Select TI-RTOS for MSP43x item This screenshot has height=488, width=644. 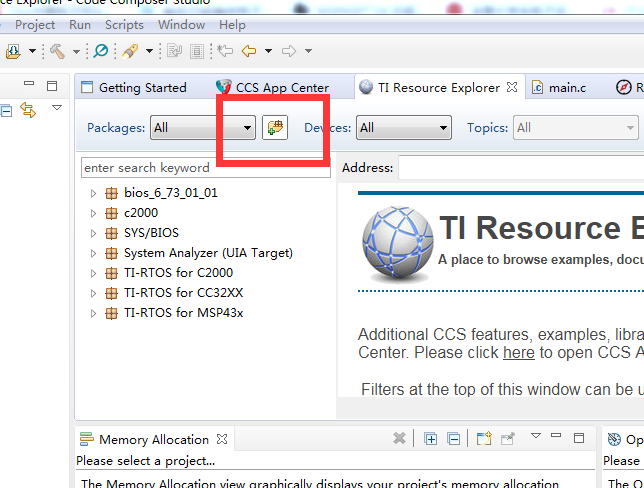[x=184, y=313]
